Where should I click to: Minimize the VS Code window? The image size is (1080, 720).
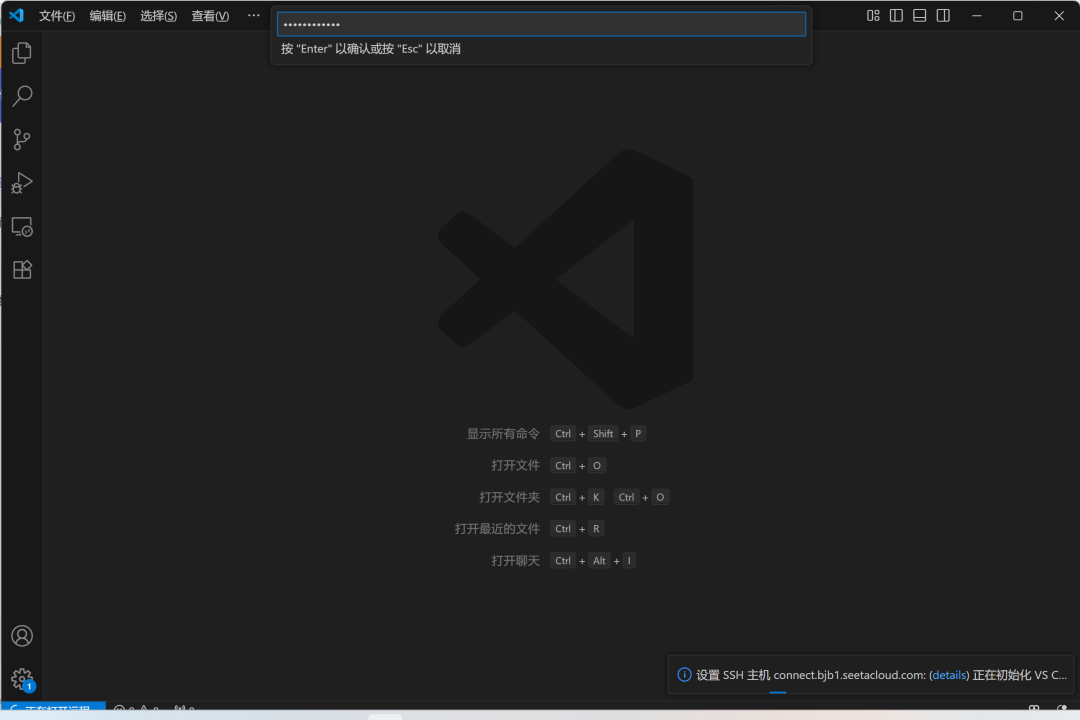[977, 15]
